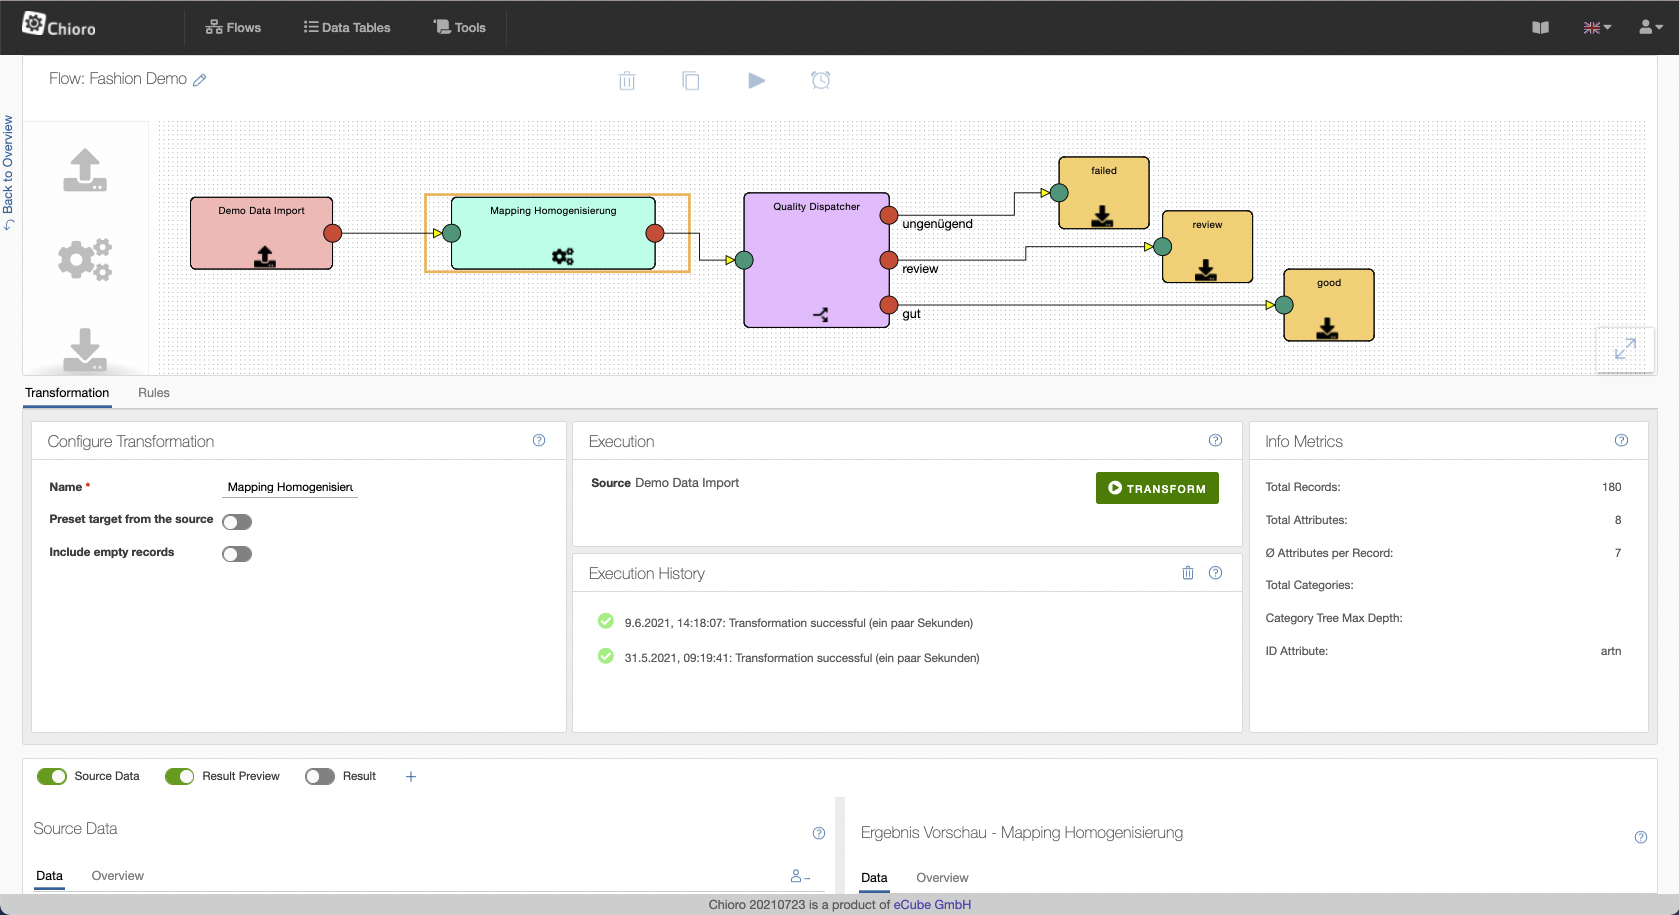Edit flow name with pencil icon
The image size is (1679, 915).
200,80
